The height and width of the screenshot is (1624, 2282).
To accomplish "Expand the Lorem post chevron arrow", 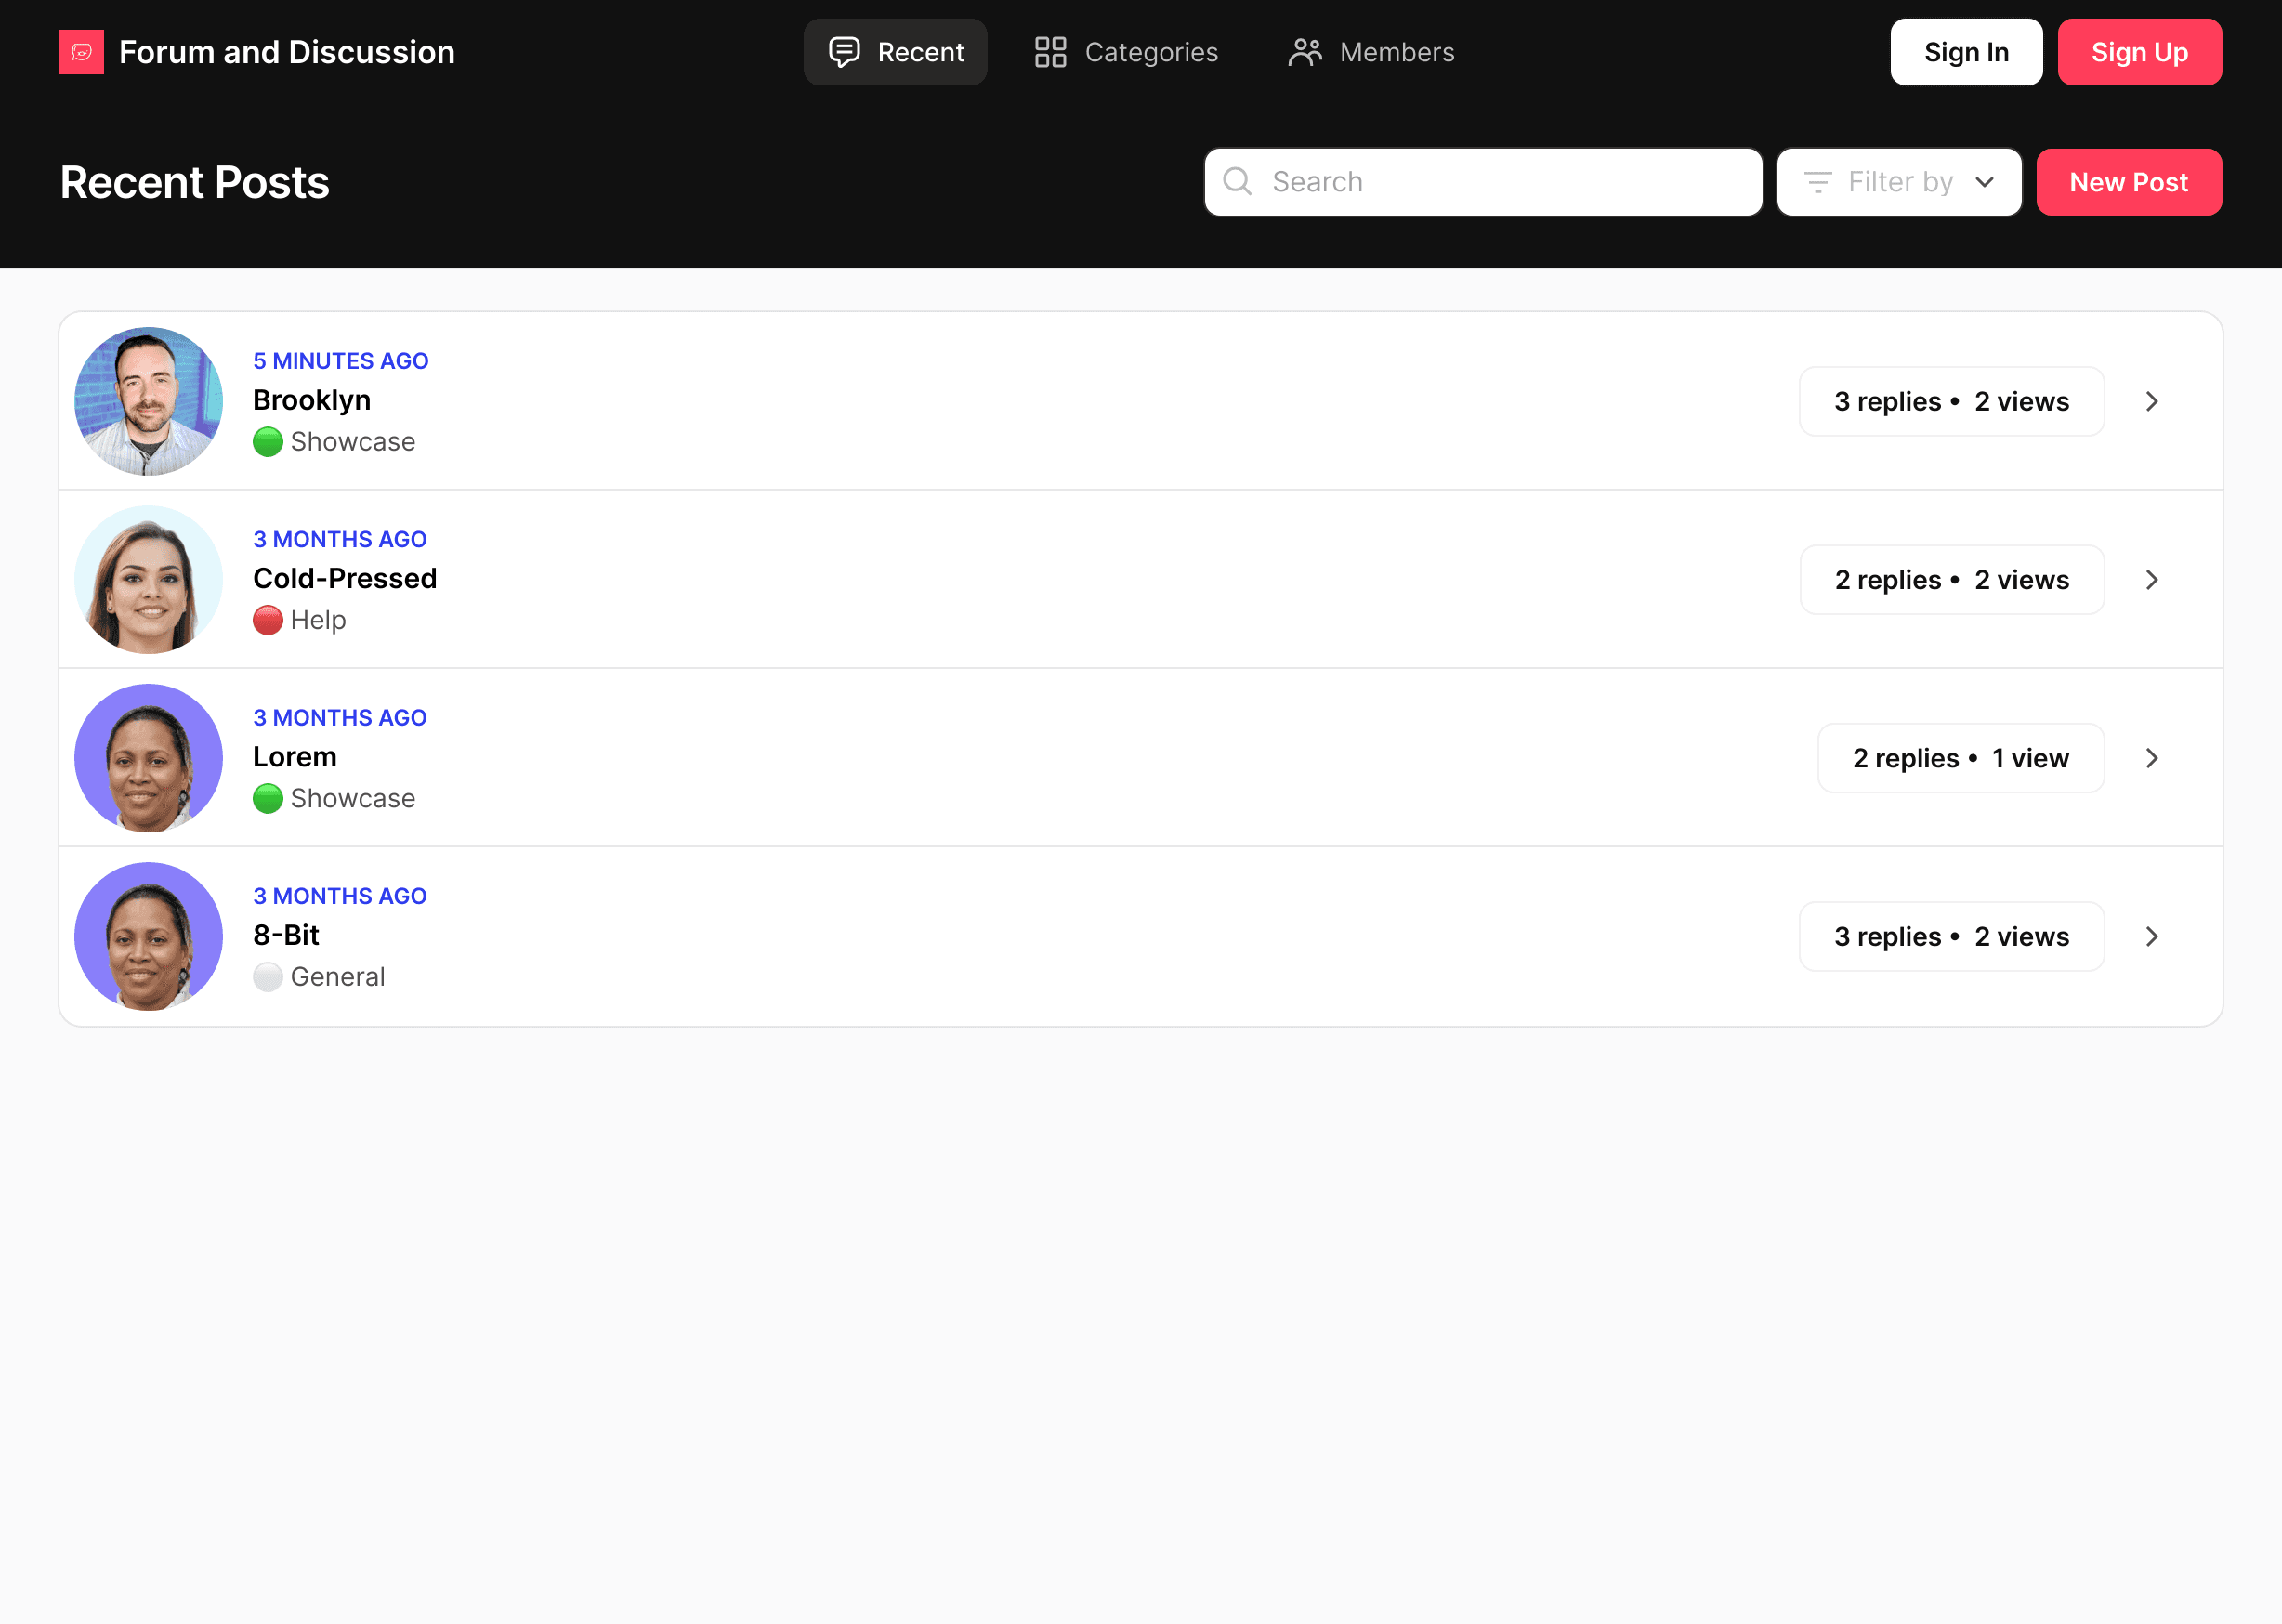I will coord(2150,757).
